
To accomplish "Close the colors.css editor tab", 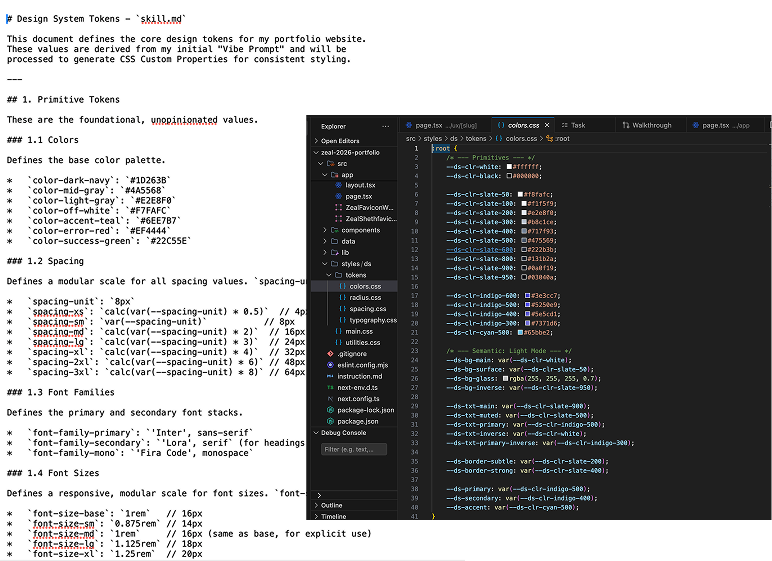I will (547, 125).
